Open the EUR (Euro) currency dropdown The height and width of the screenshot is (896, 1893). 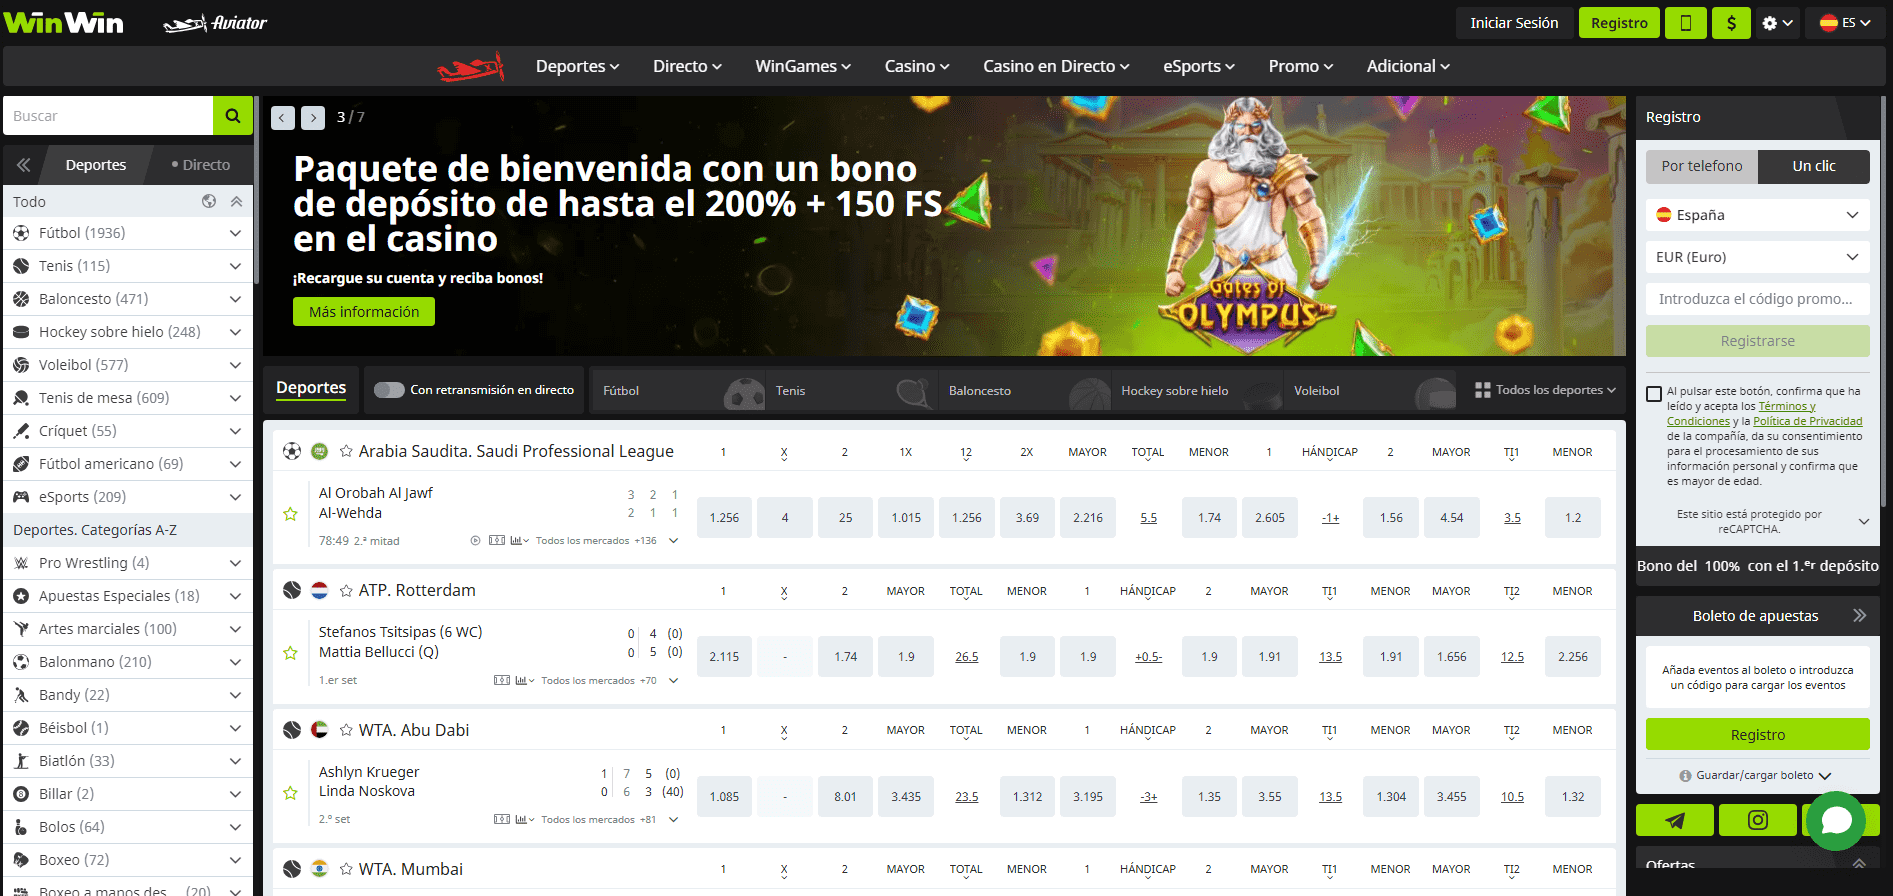(x=1758, y=257)
